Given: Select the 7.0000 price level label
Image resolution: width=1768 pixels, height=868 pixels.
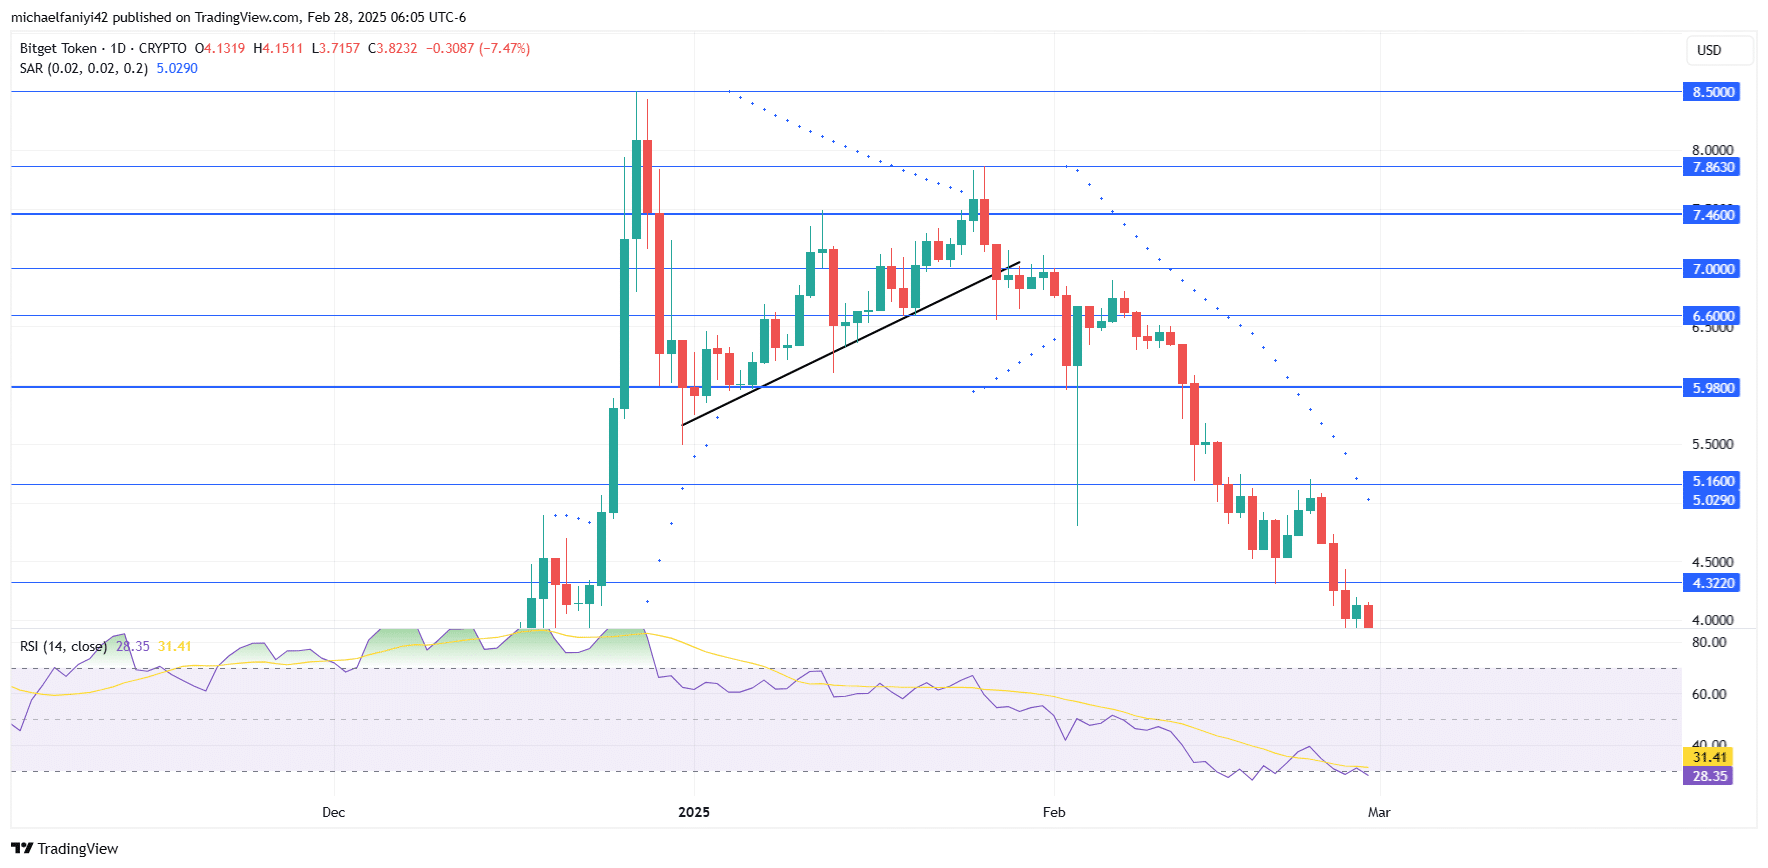Looking at the screenshot, I should tap(1712, 269).
